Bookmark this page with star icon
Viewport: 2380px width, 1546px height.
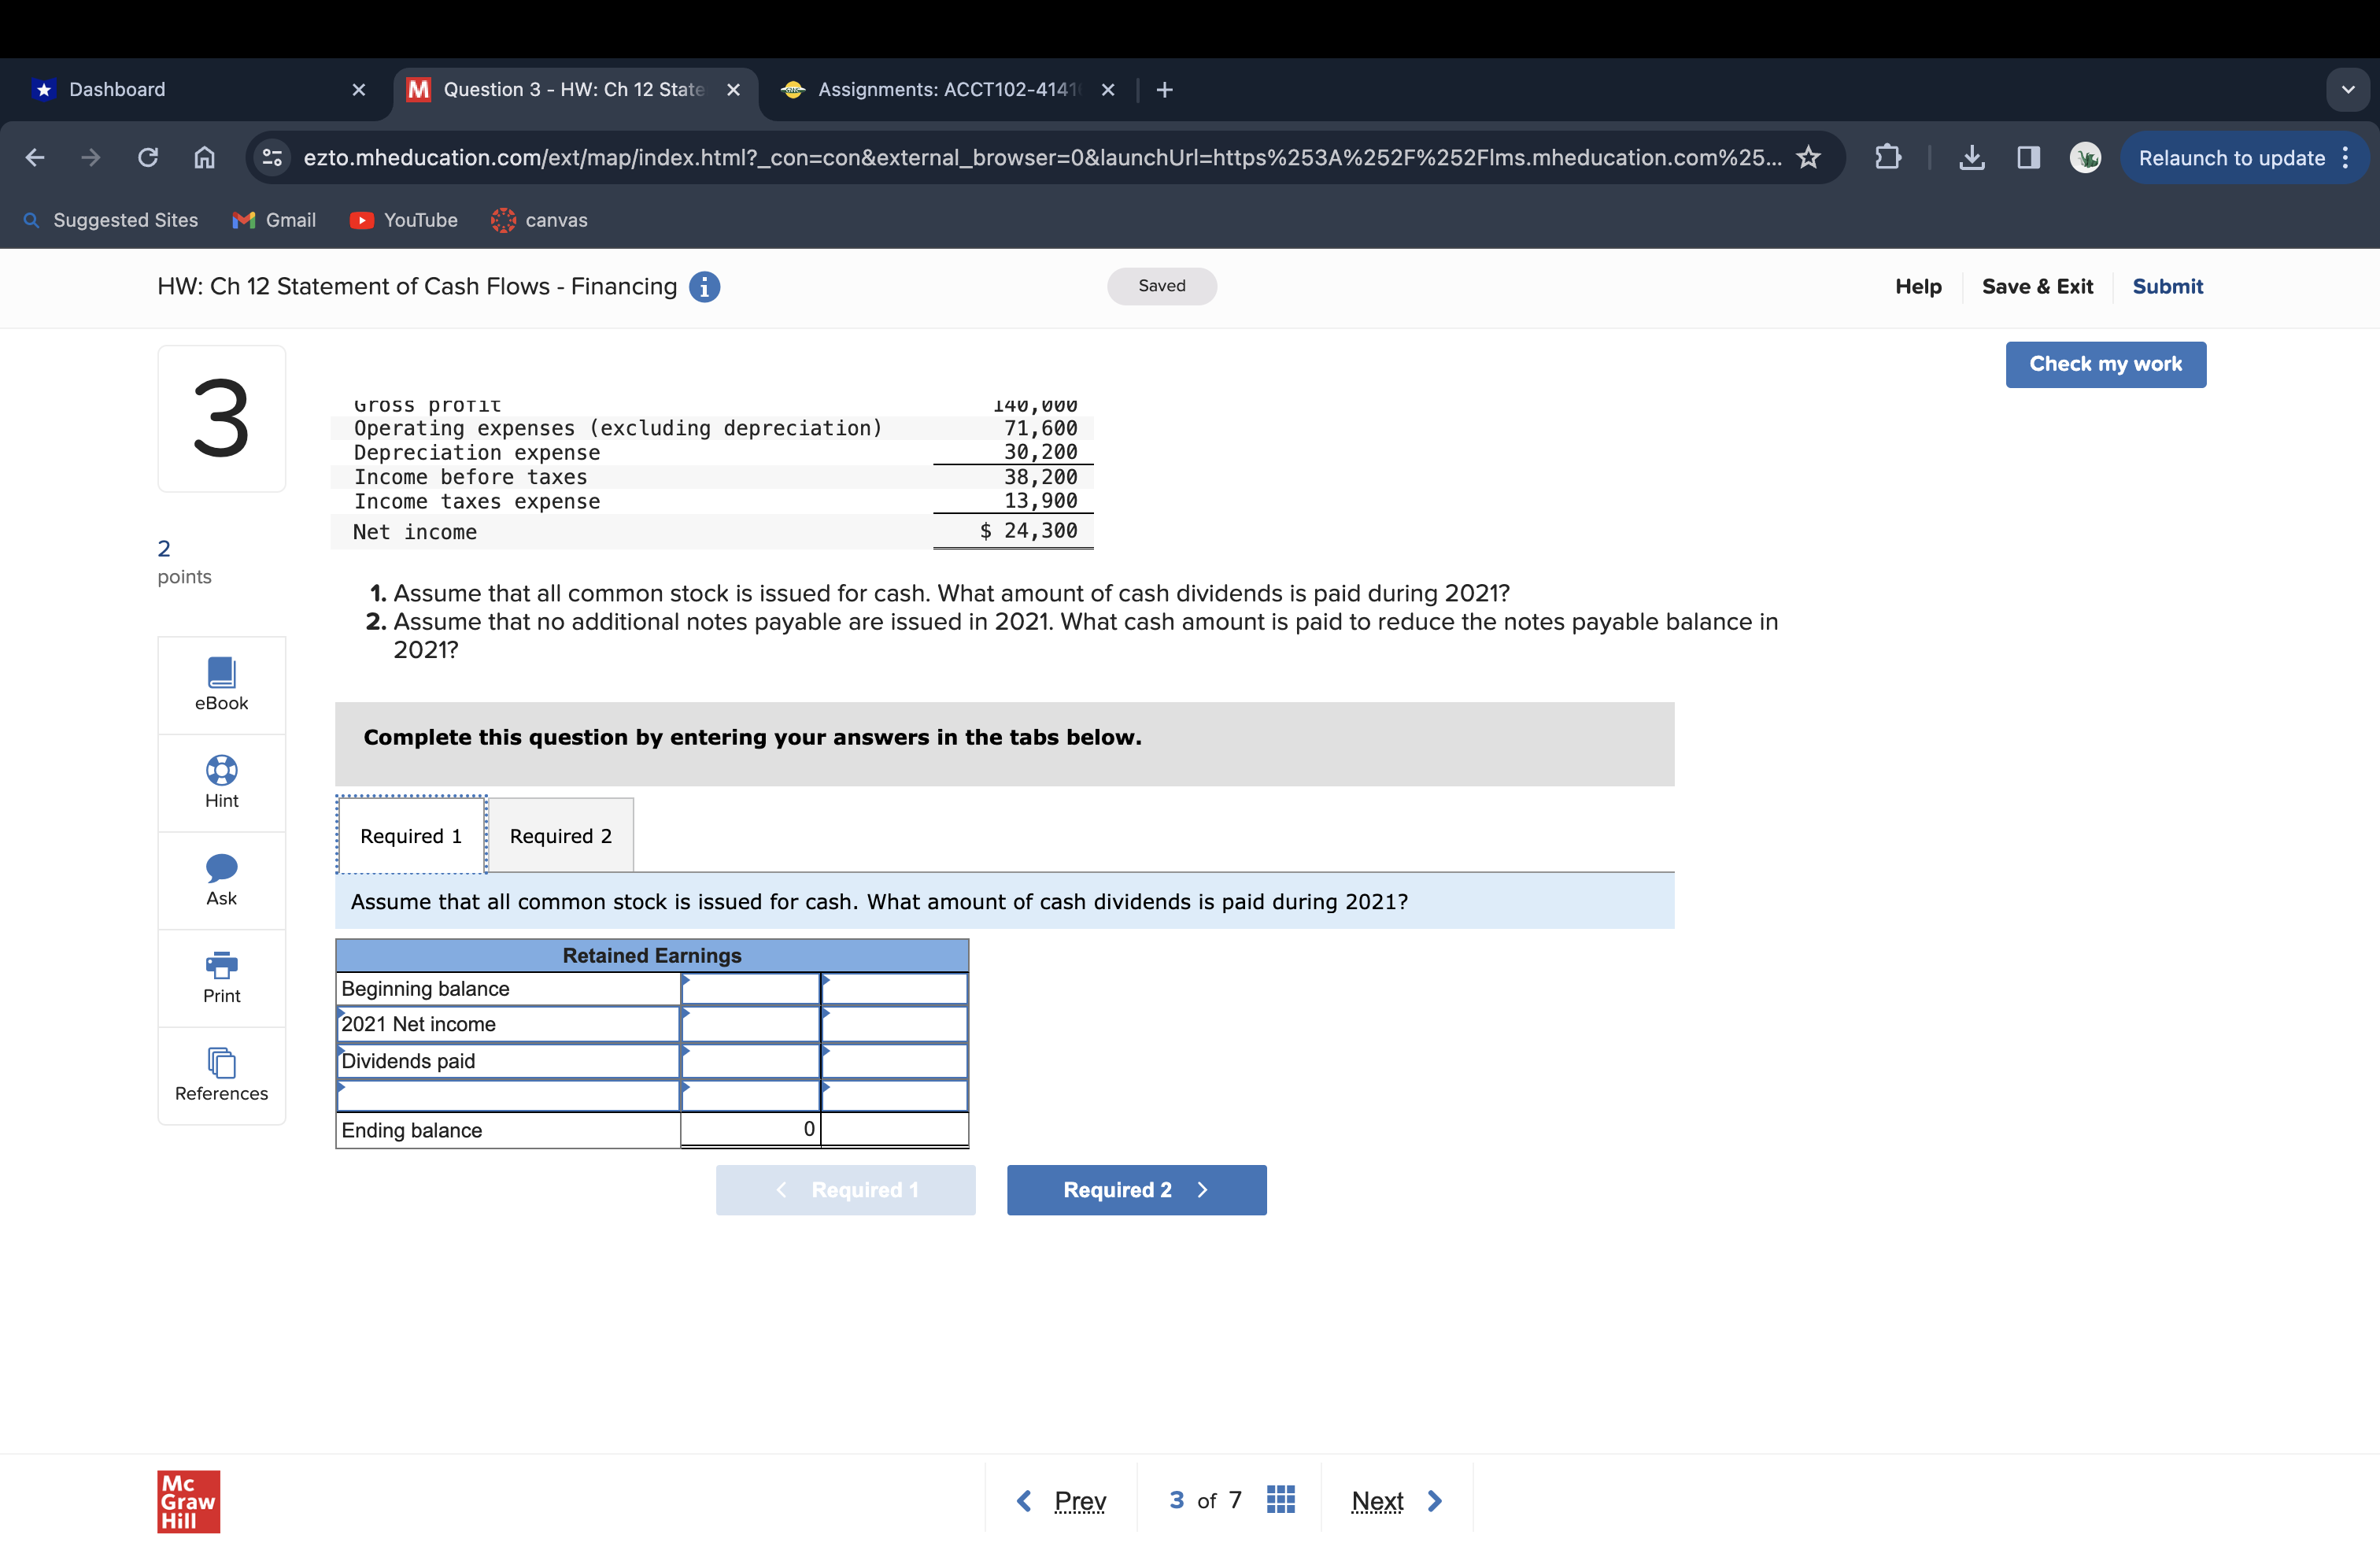pos(1808,158)
